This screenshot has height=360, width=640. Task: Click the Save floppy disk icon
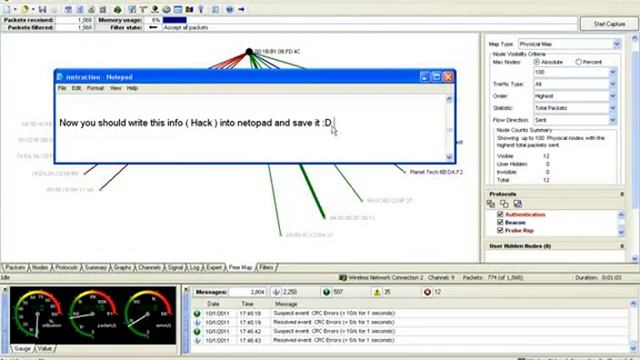click(42, 9)
